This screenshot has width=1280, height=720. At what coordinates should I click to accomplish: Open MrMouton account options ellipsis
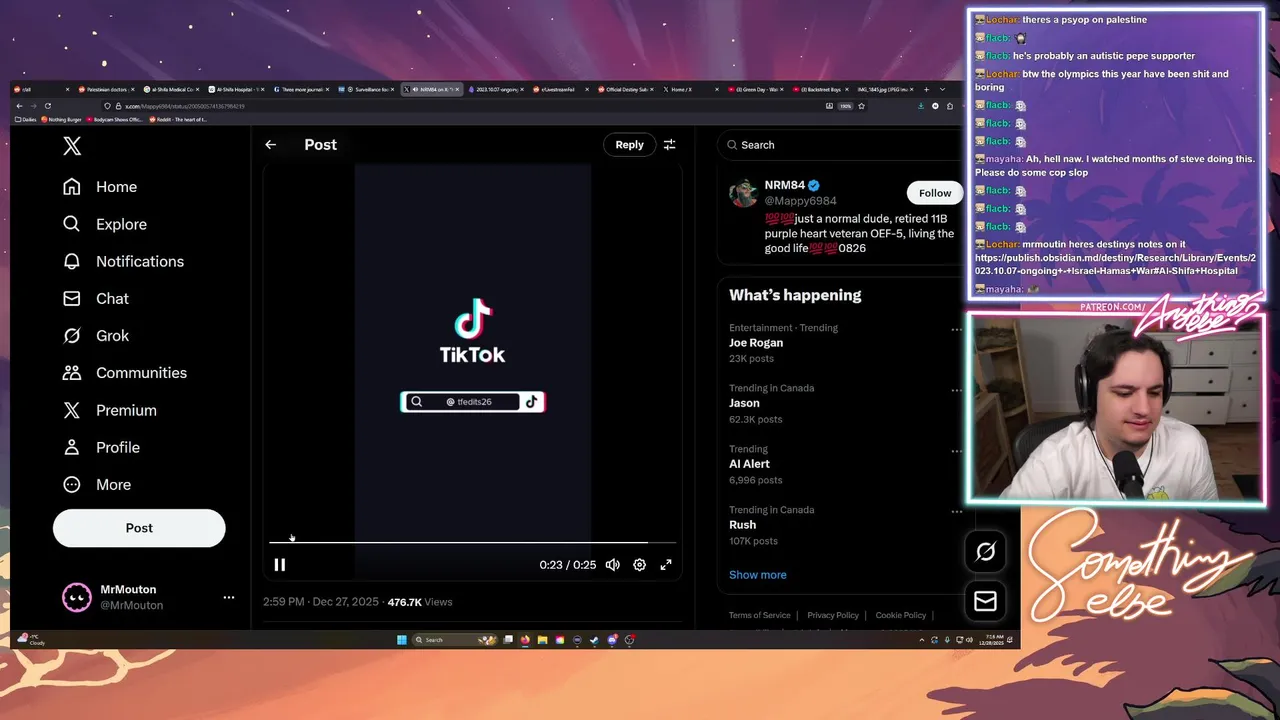(229, 597)
